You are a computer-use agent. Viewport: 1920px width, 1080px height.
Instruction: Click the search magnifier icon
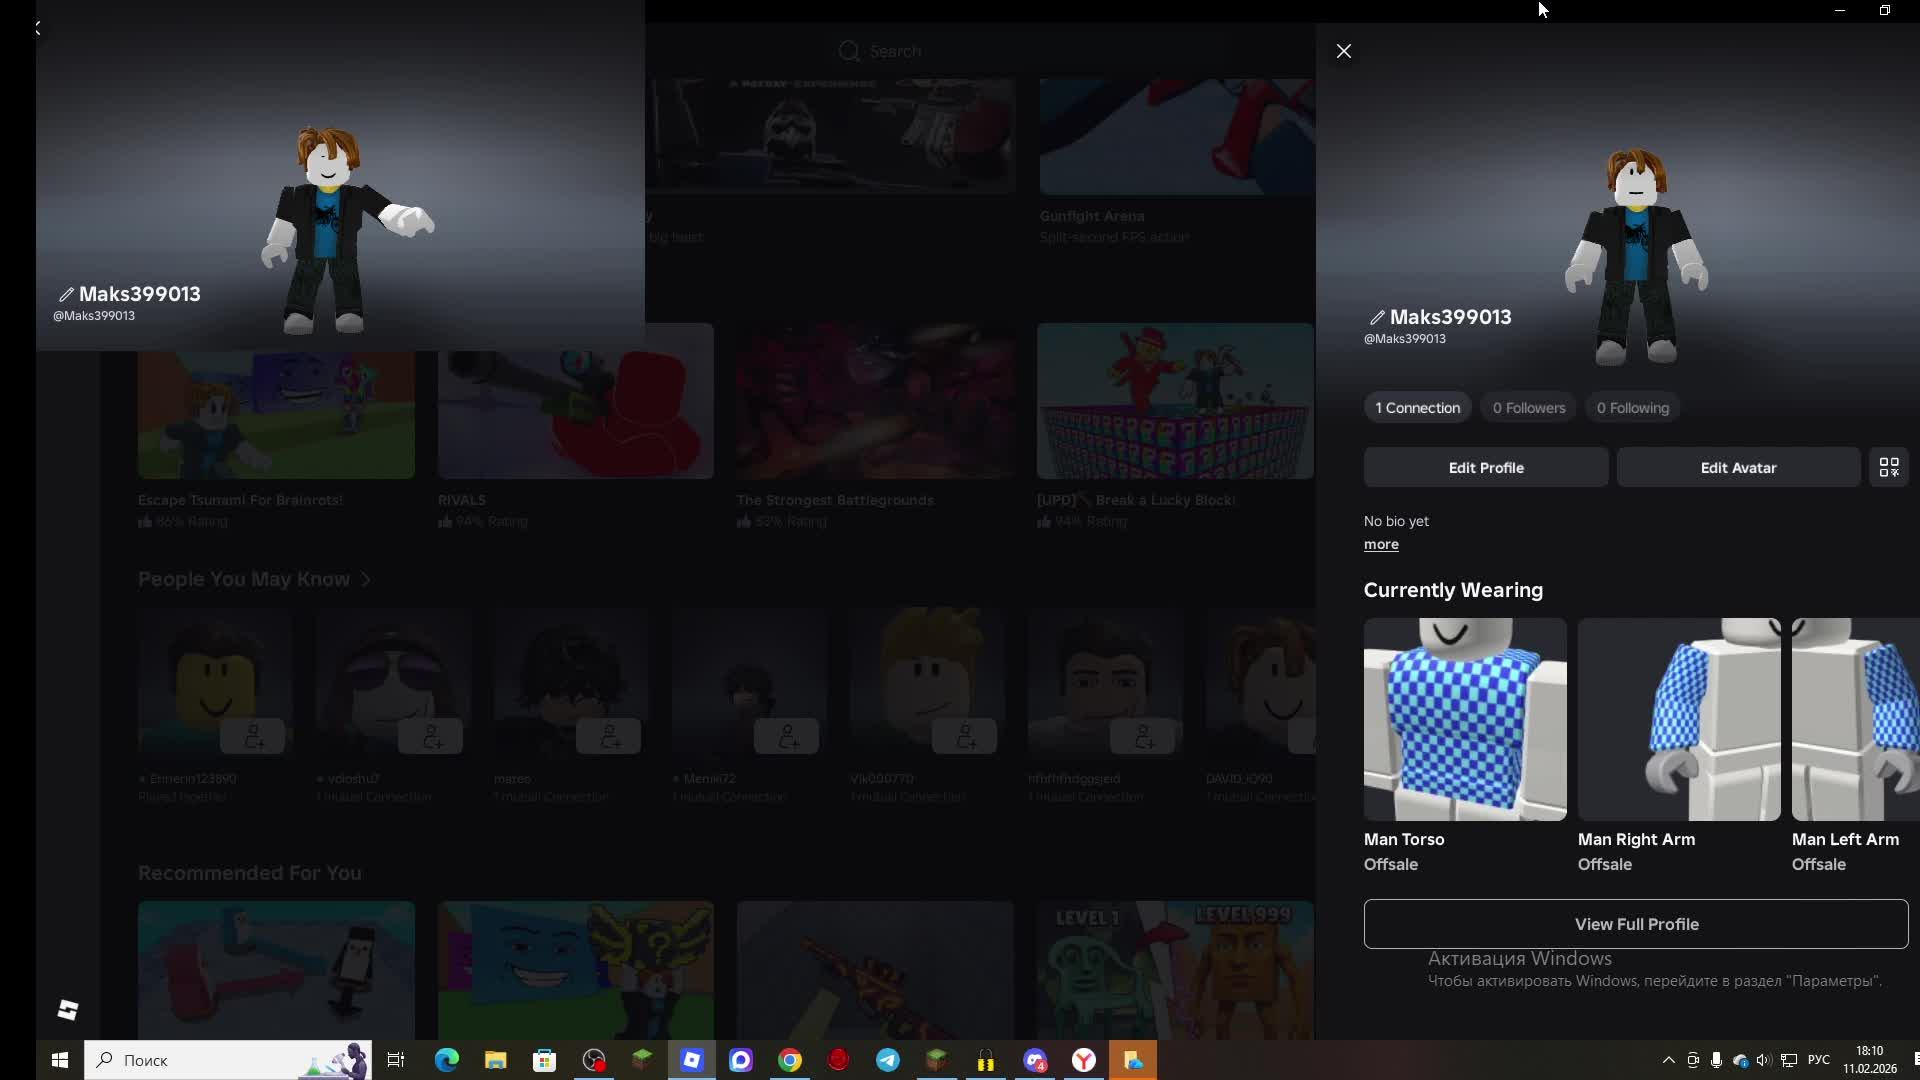(849, 51)
